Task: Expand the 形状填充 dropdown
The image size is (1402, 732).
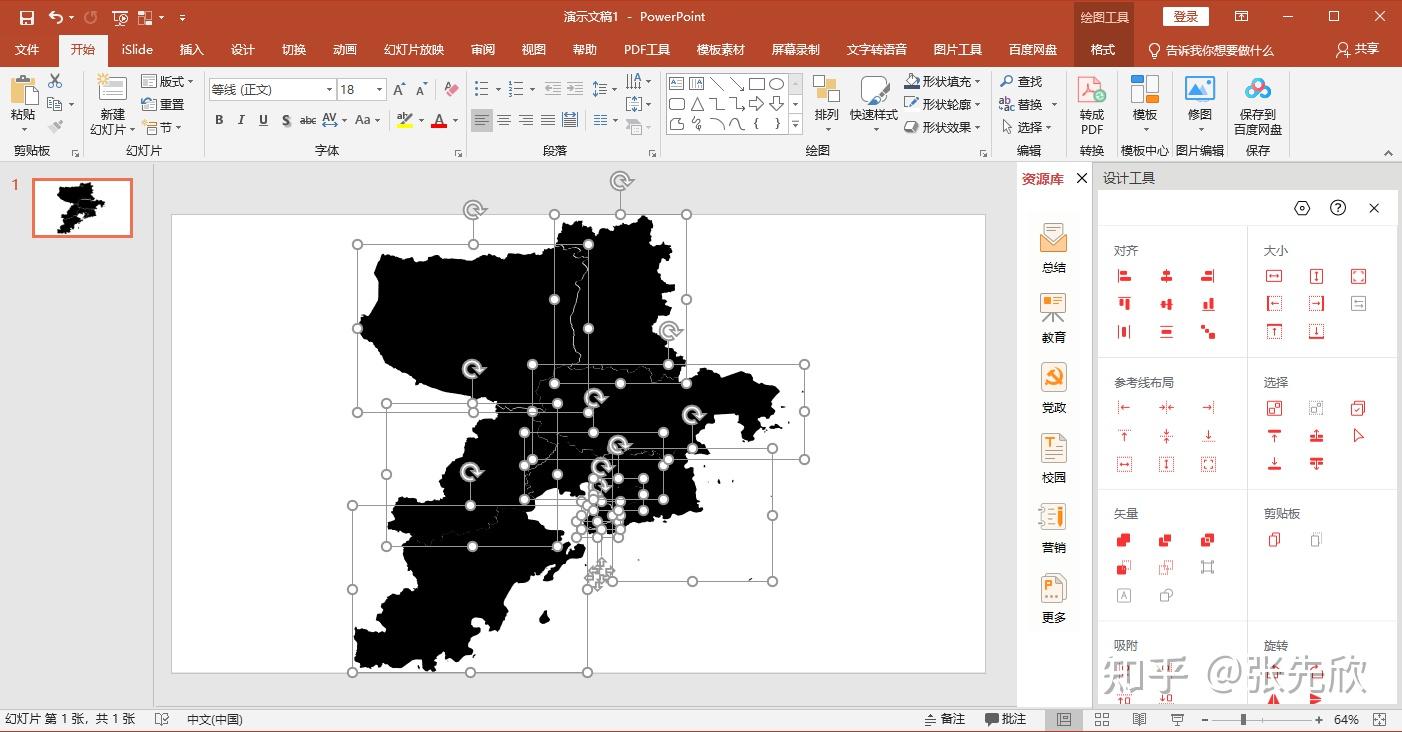Action: coord(977,82)
